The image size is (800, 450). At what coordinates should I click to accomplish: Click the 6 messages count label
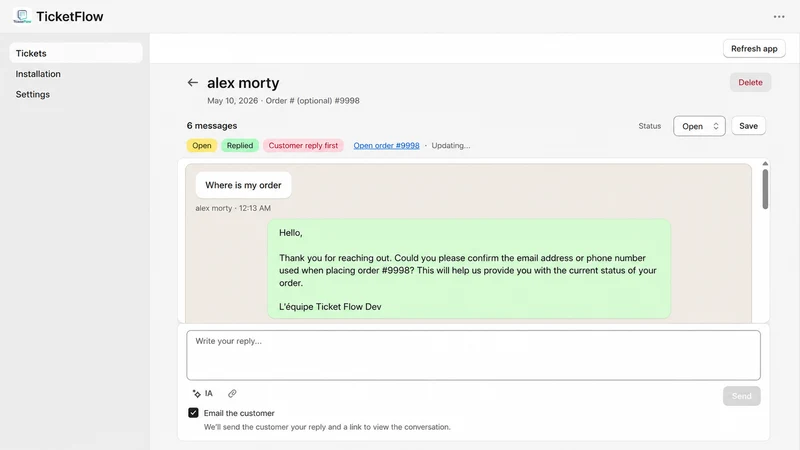coord(212,126)
